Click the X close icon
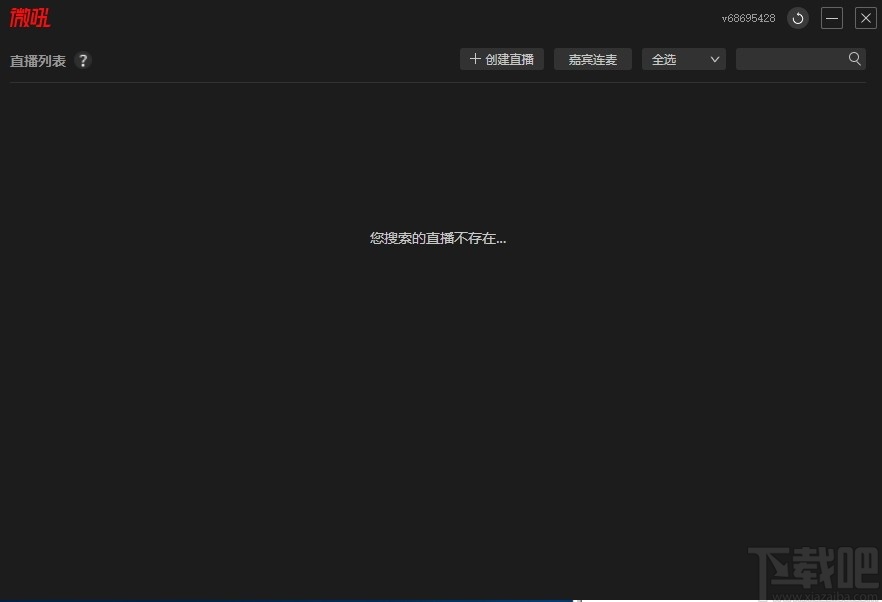The width and height of the screenshot is (882, 602). pyautogui.click(x=865, y=17)
